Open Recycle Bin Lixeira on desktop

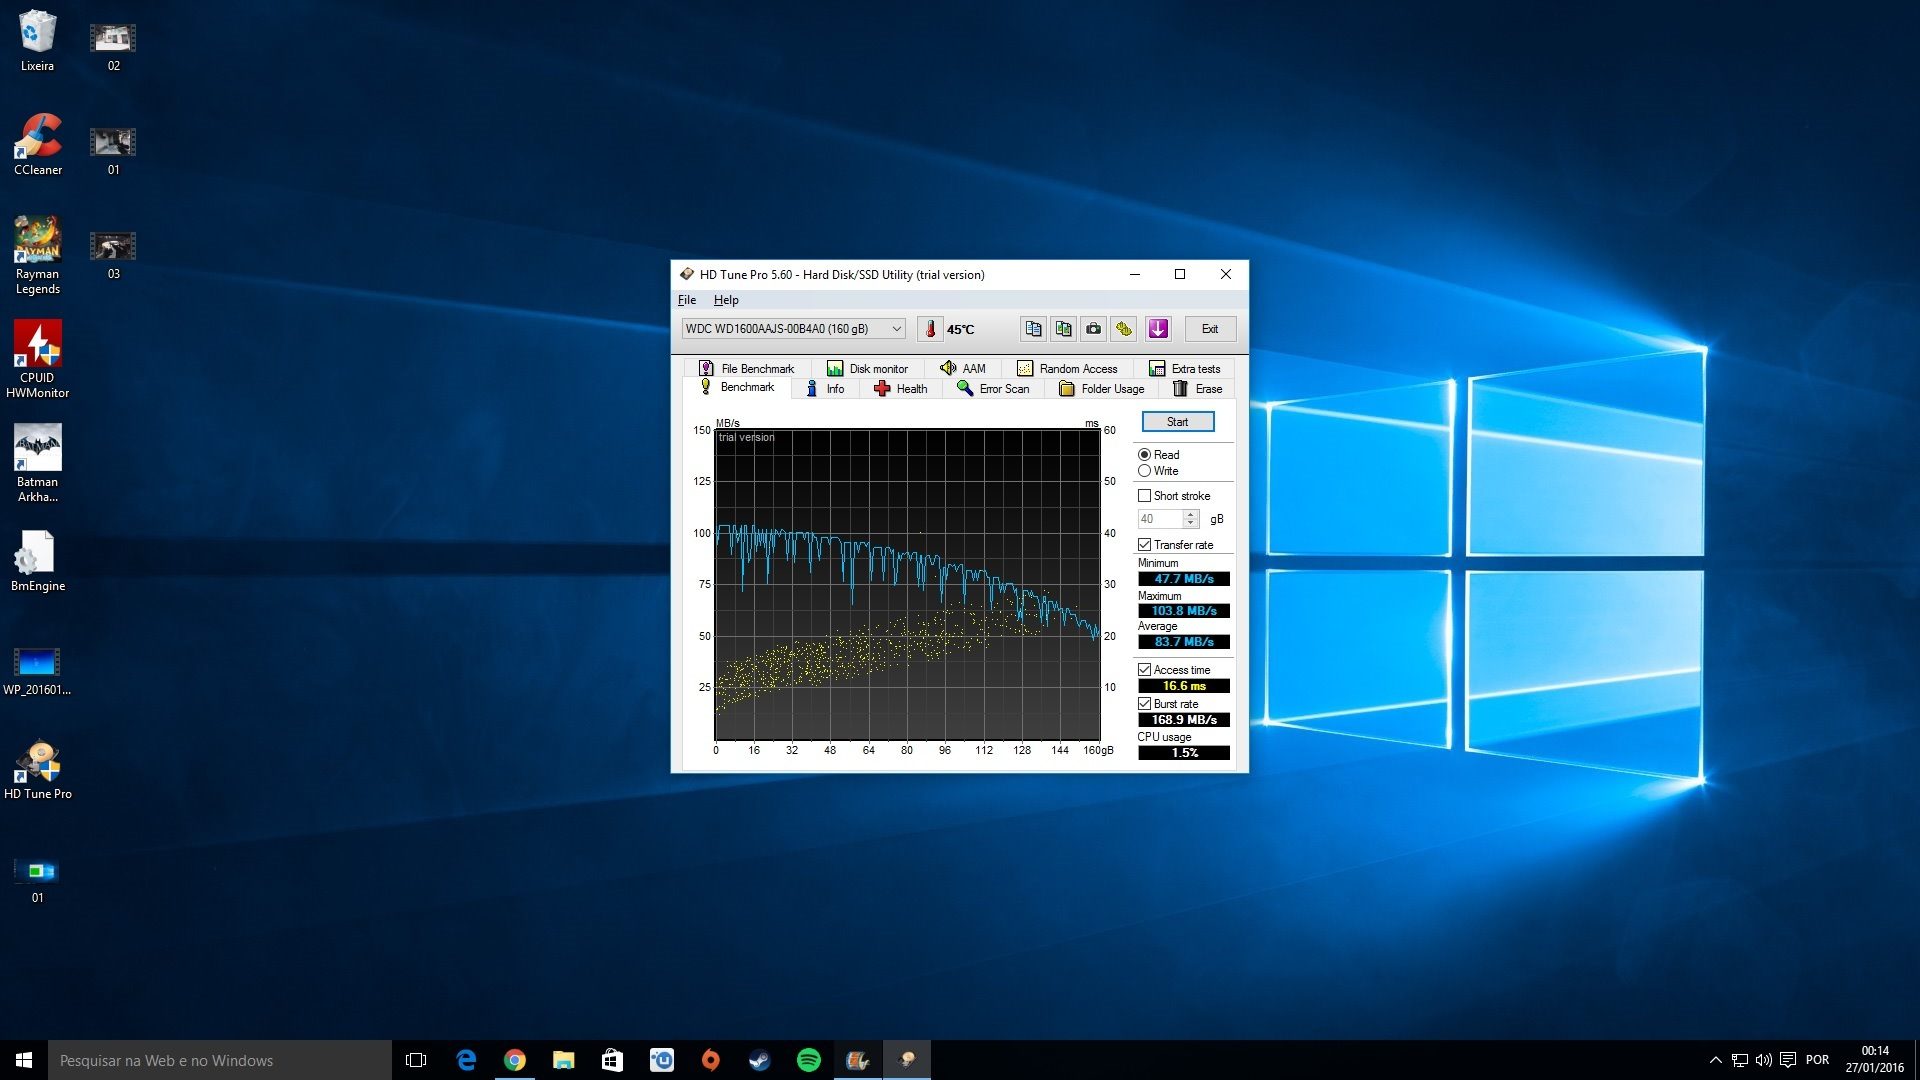pos(38,41)
